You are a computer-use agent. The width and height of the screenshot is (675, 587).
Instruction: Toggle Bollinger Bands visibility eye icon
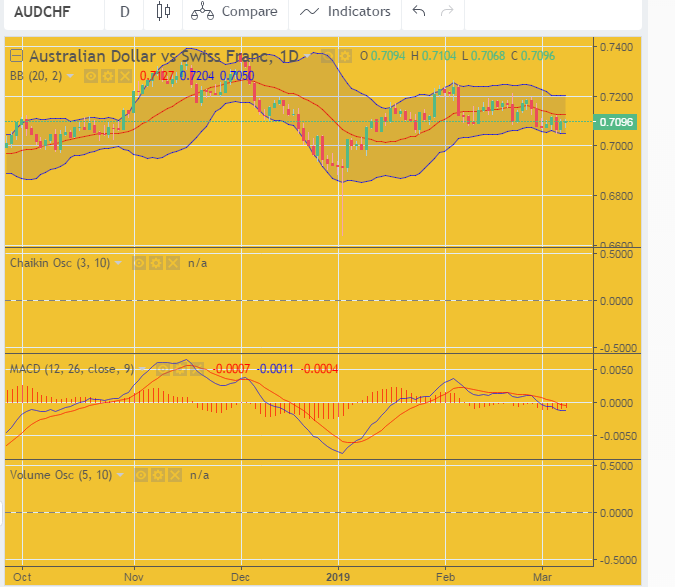(x=91, y=75)
